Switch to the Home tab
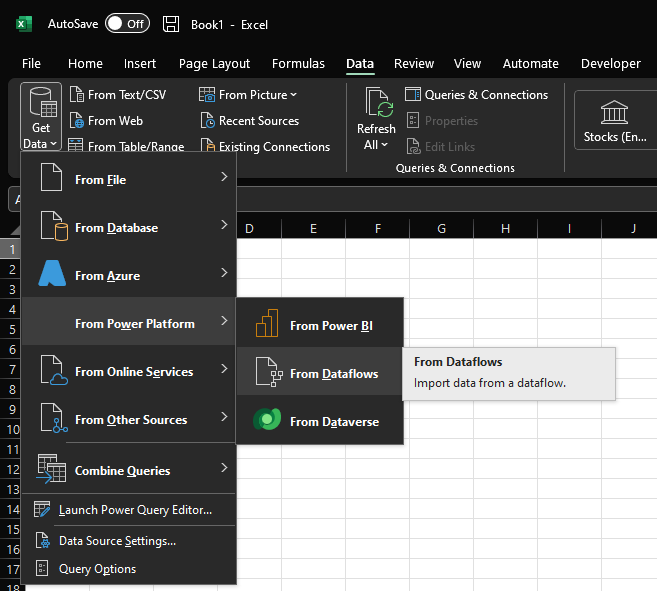The height and width of the screenshot is (591, 657). tap(85, 63)
